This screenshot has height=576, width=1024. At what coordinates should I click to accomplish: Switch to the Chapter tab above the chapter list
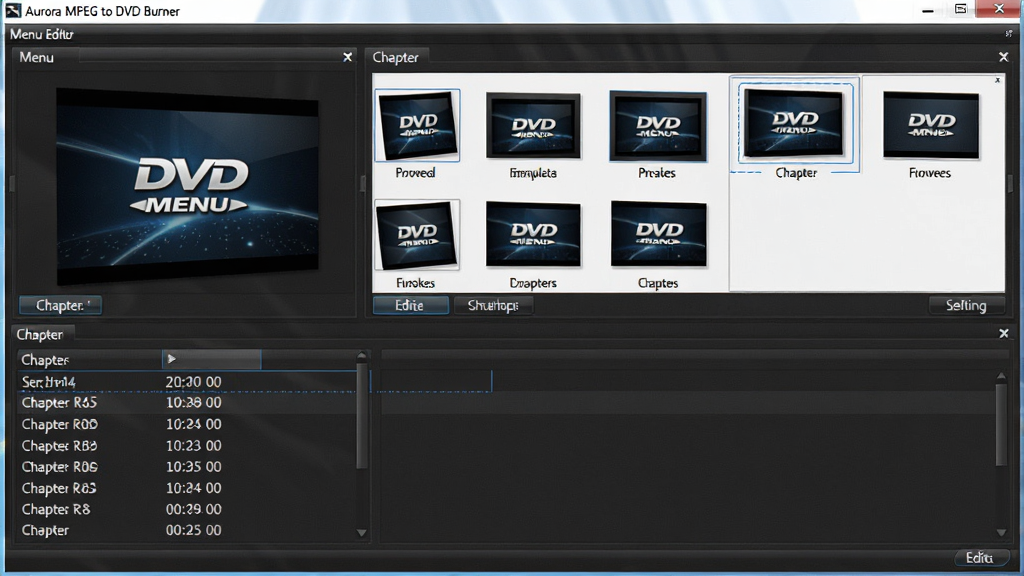(x=40, y=334)
